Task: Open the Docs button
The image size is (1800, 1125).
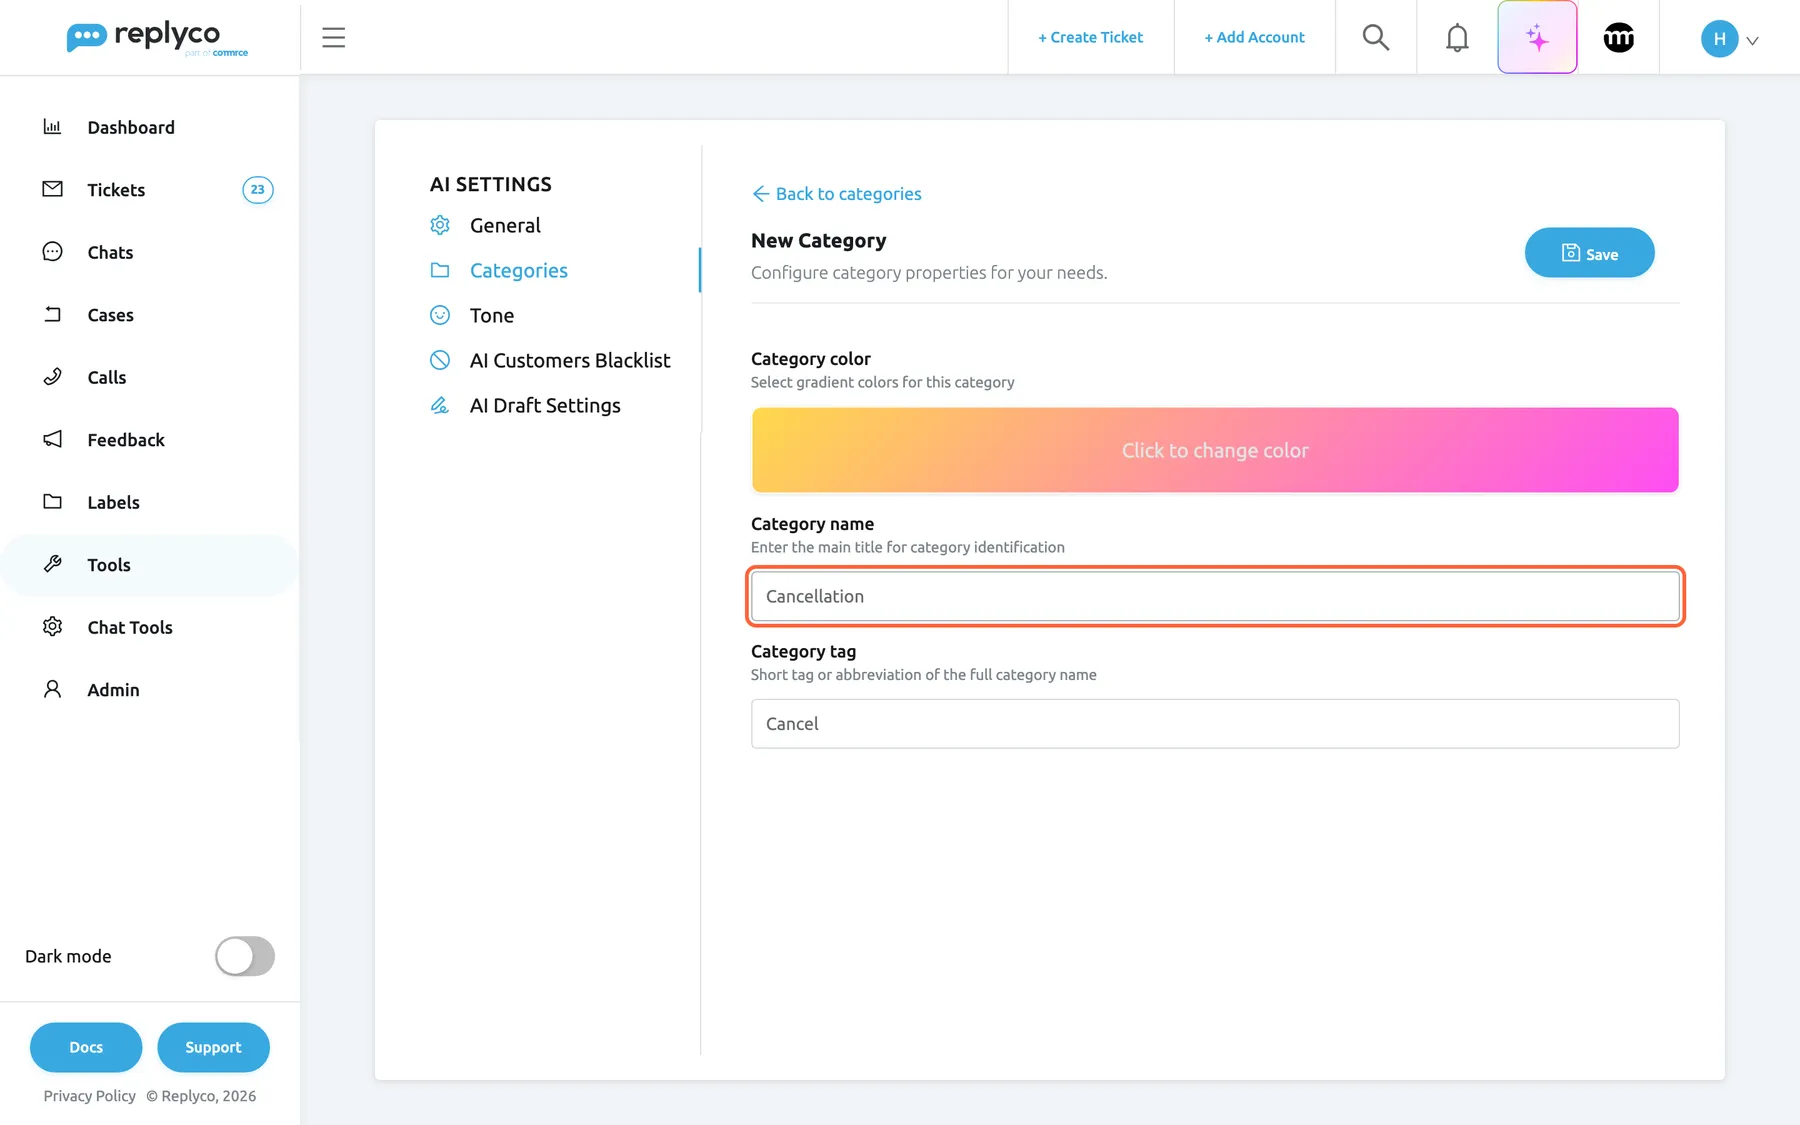Action: pos(86,1047)
